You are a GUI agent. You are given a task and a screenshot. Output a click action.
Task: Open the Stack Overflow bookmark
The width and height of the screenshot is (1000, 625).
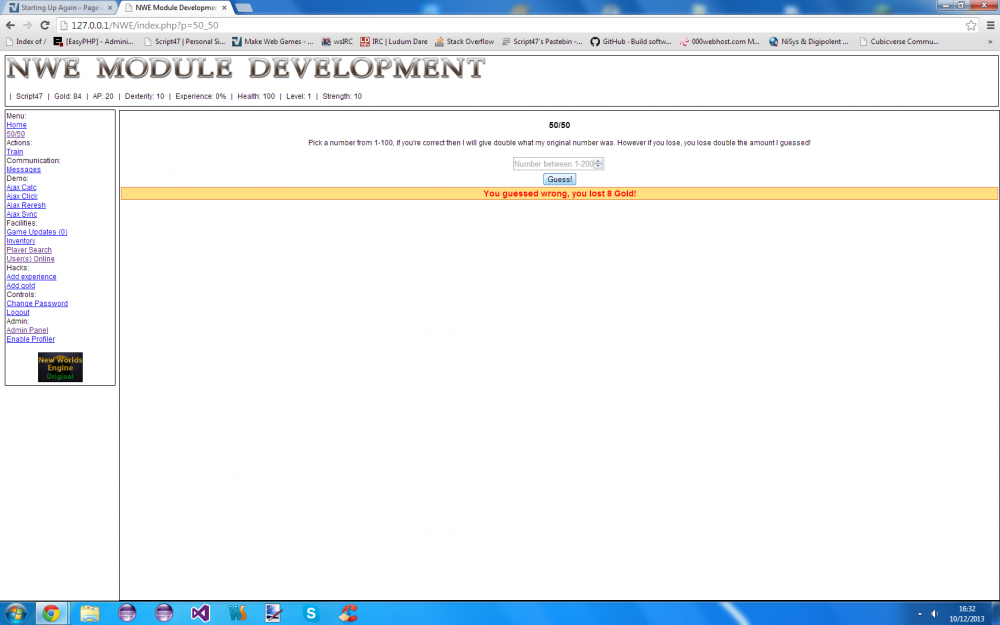coord(463,42)
